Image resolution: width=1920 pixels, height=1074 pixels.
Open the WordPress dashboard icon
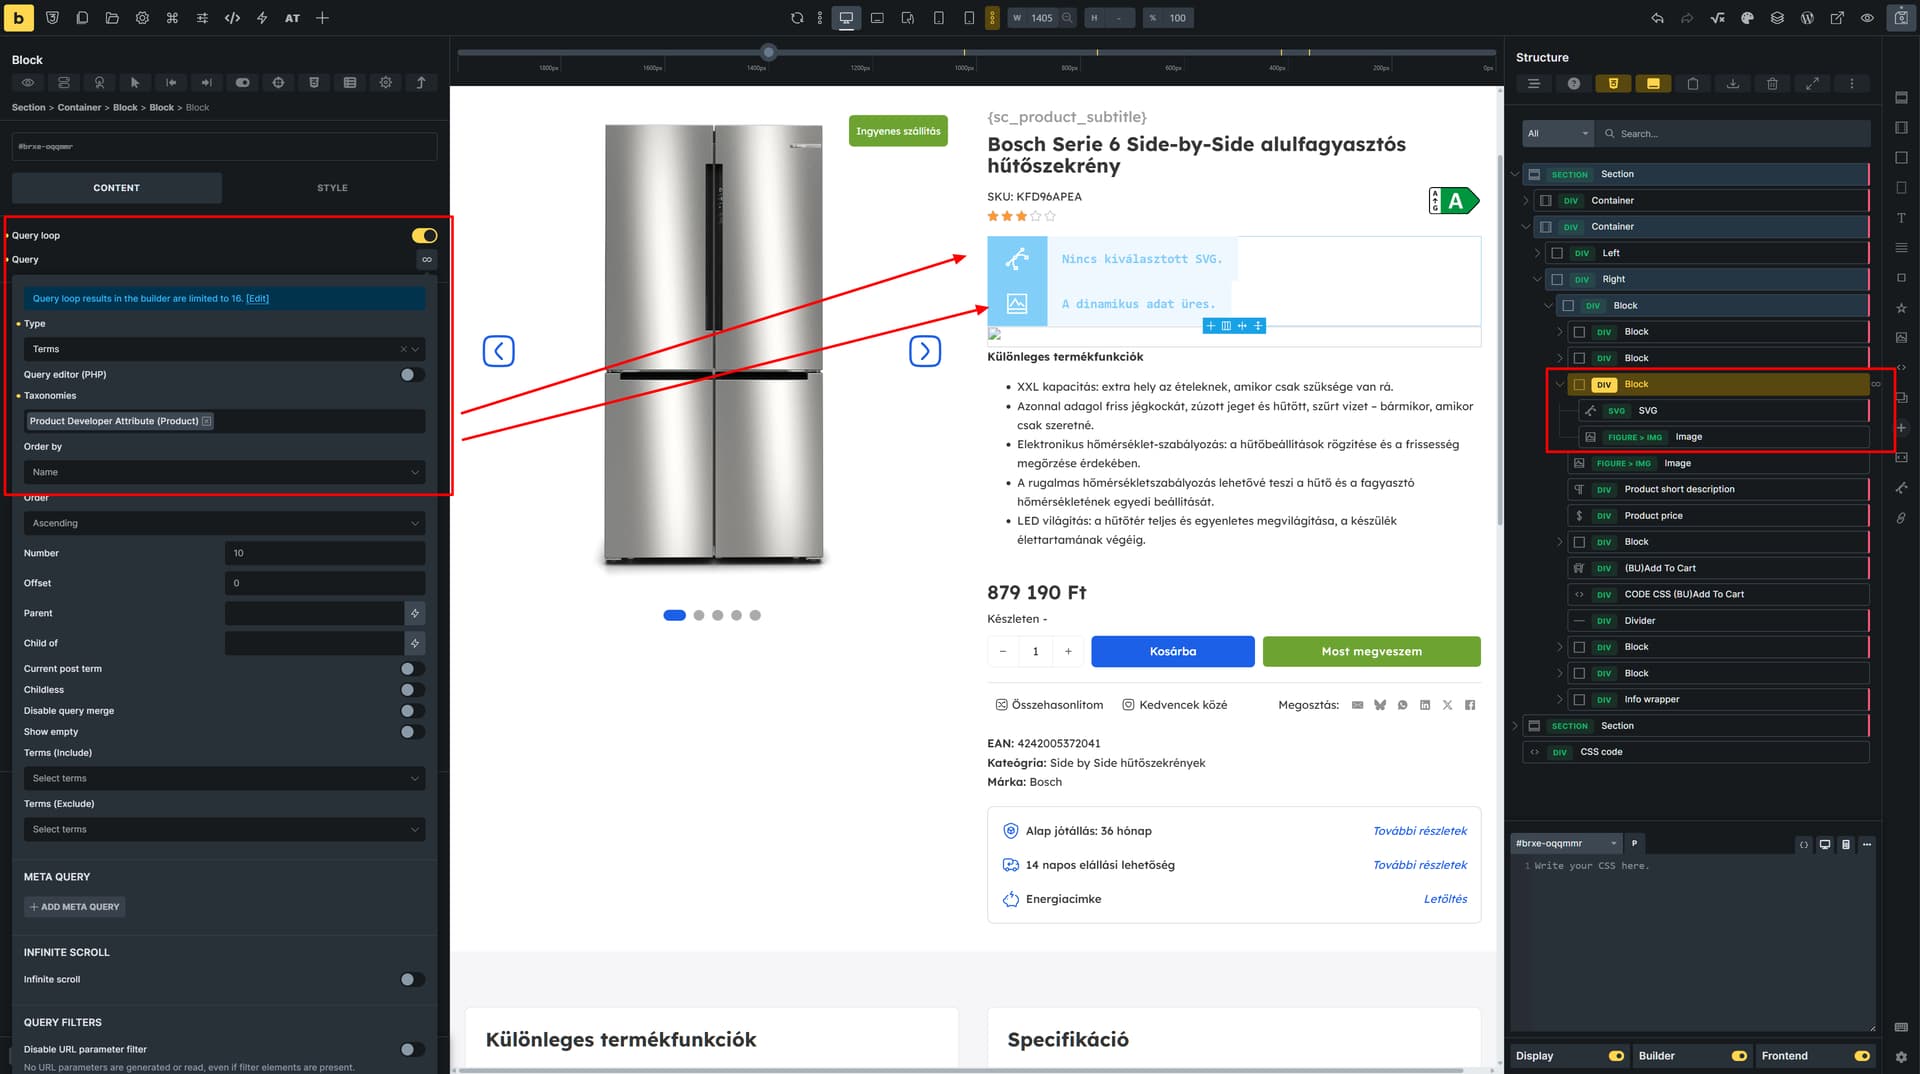[1807, 18]
